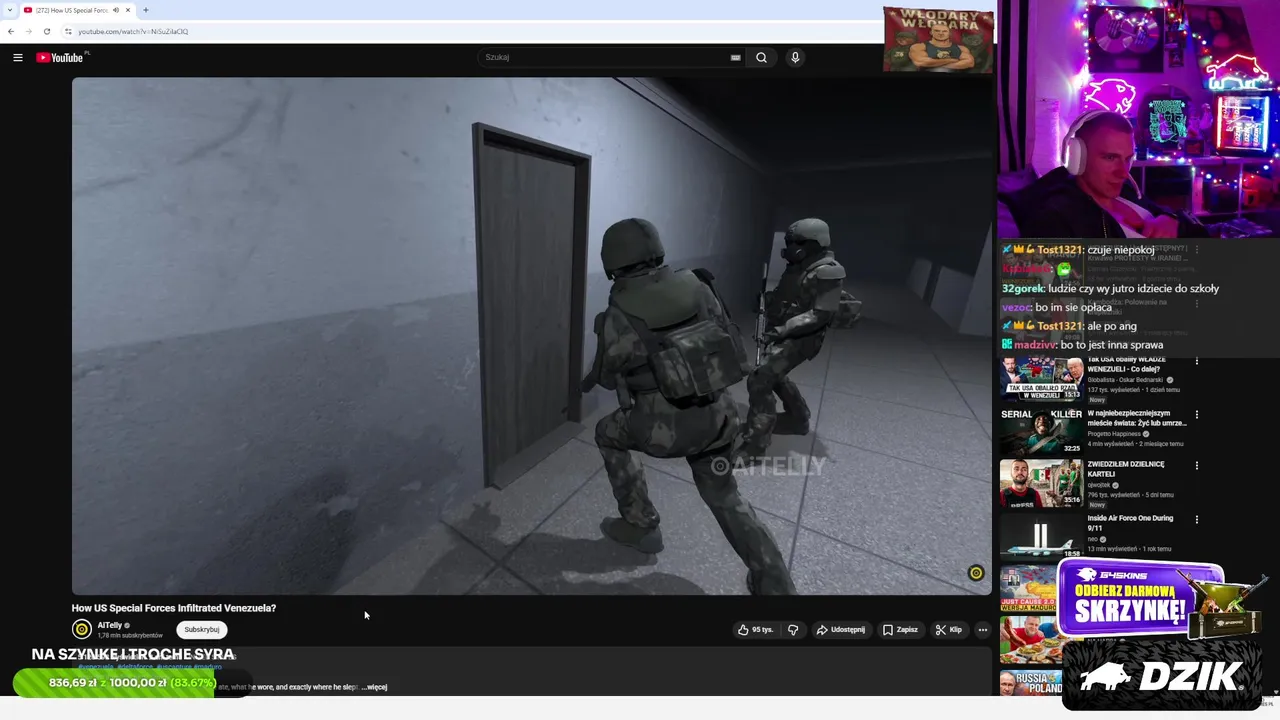The width and height of the screenshot is (1280, 720).
Task: Open options menu for najniebezpieczniejszym mieście video
Action: [1197, 414]
